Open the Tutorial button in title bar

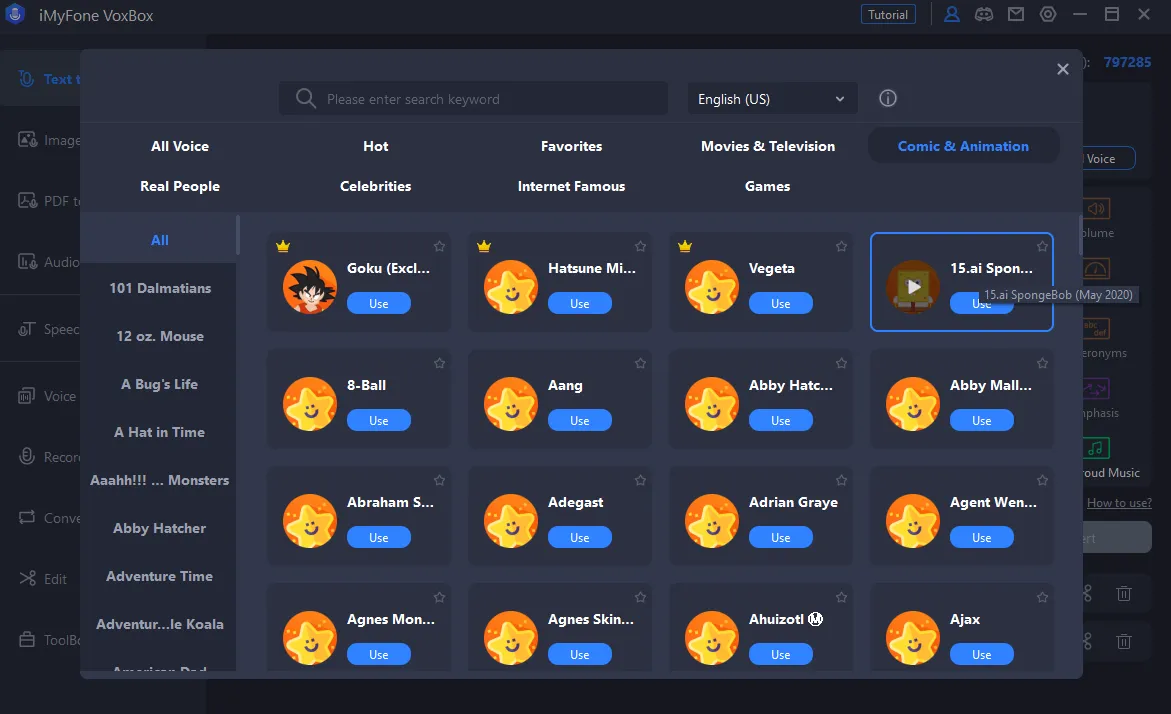click(x=888, y=14)
